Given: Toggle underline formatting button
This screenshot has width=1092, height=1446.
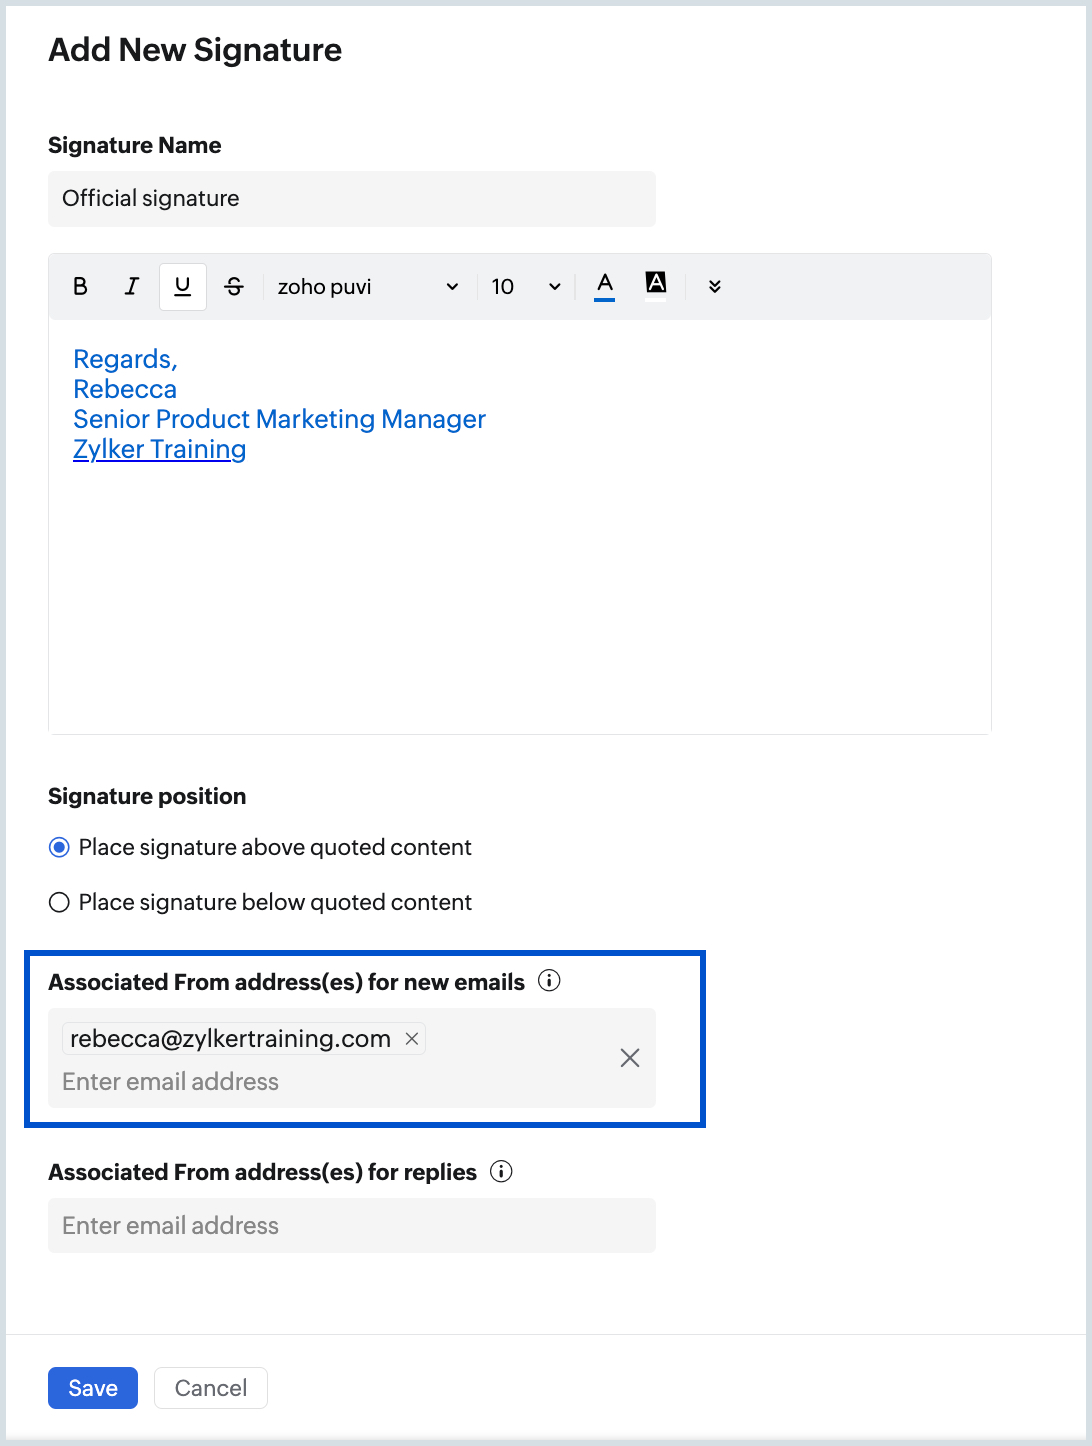Looking at the screenshot, I should [182, 287].
